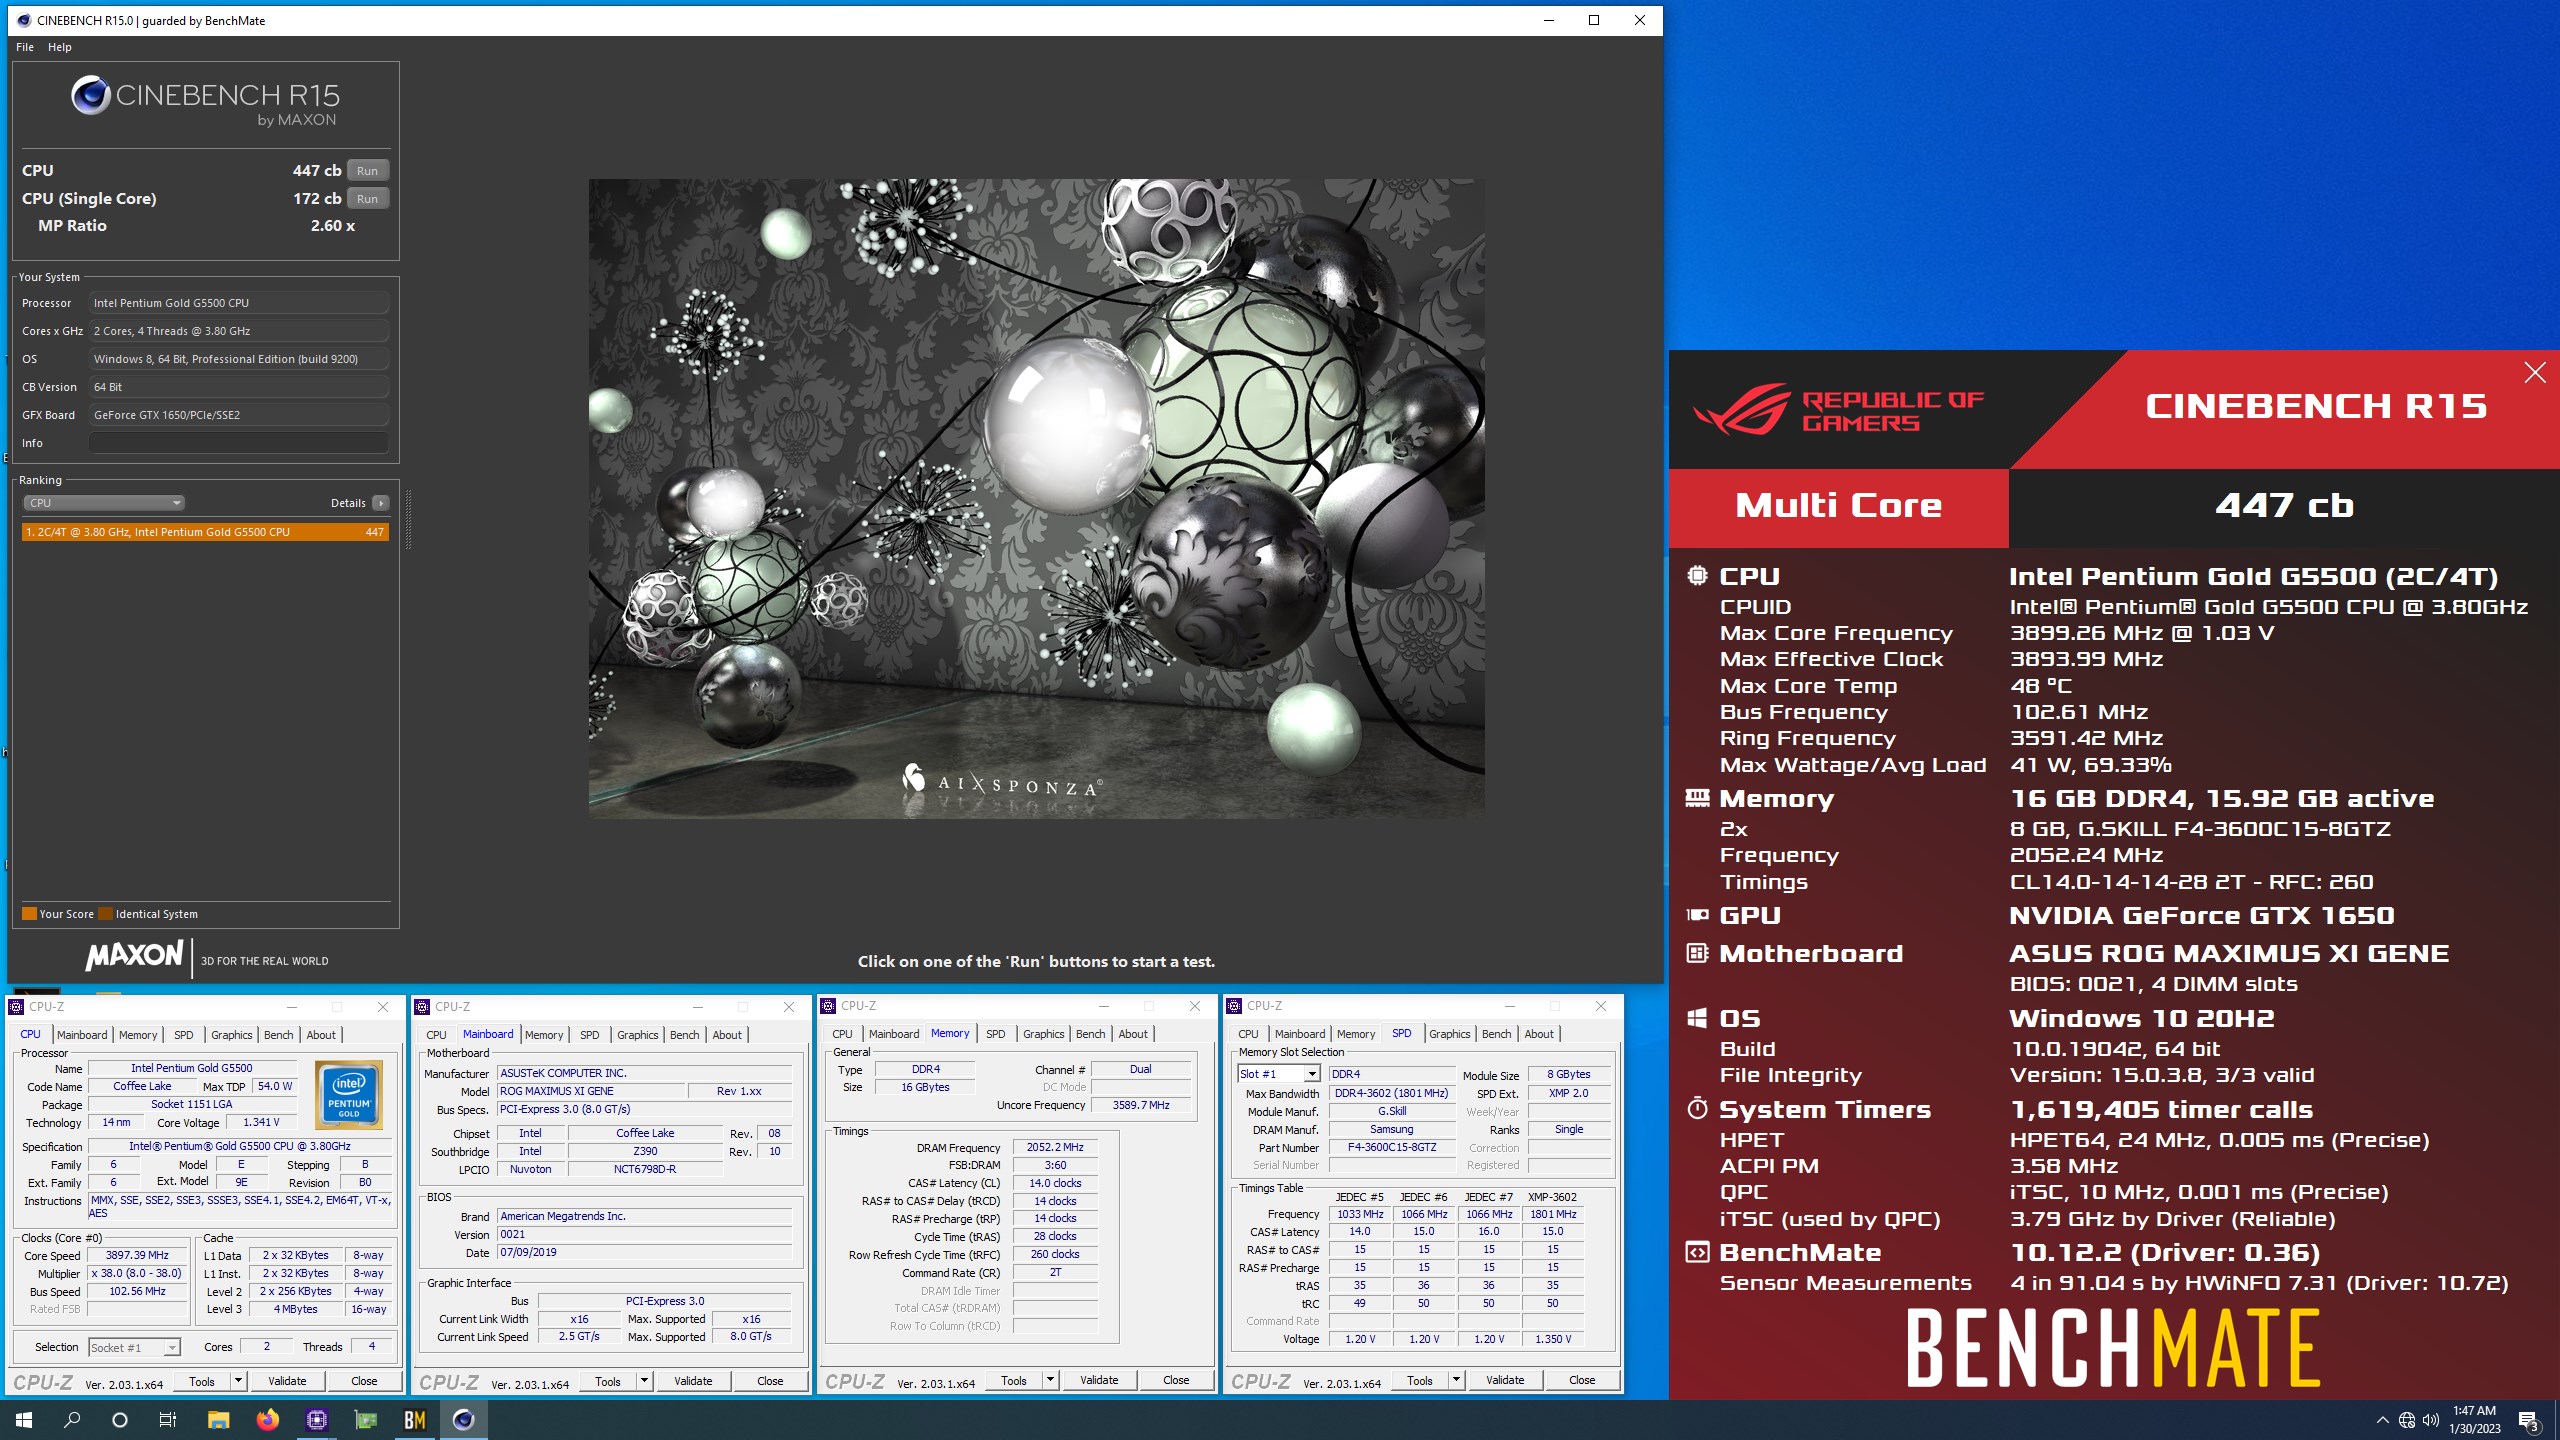Click the Info input field
This screenshot has width=2560, height=1440.
[239, 443]
